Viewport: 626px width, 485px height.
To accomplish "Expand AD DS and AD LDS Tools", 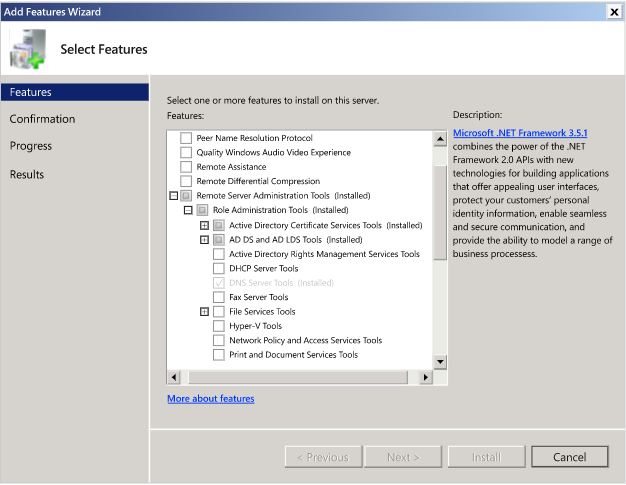I will (204, 240).
